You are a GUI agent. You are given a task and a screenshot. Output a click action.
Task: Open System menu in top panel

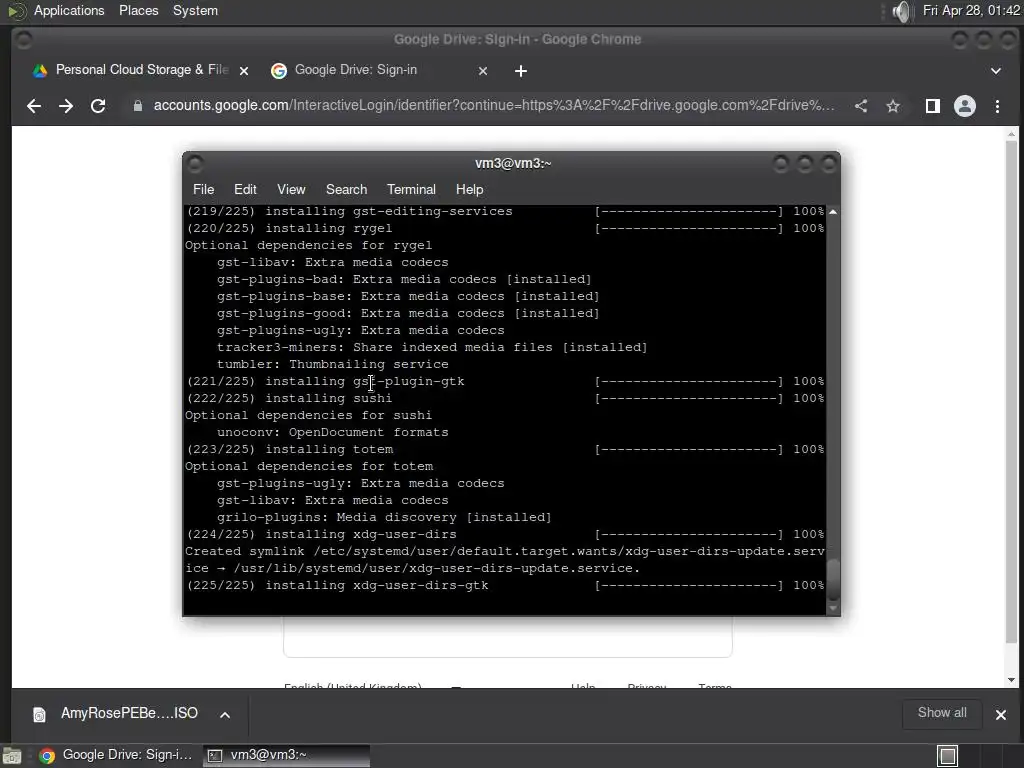point(195,10)
